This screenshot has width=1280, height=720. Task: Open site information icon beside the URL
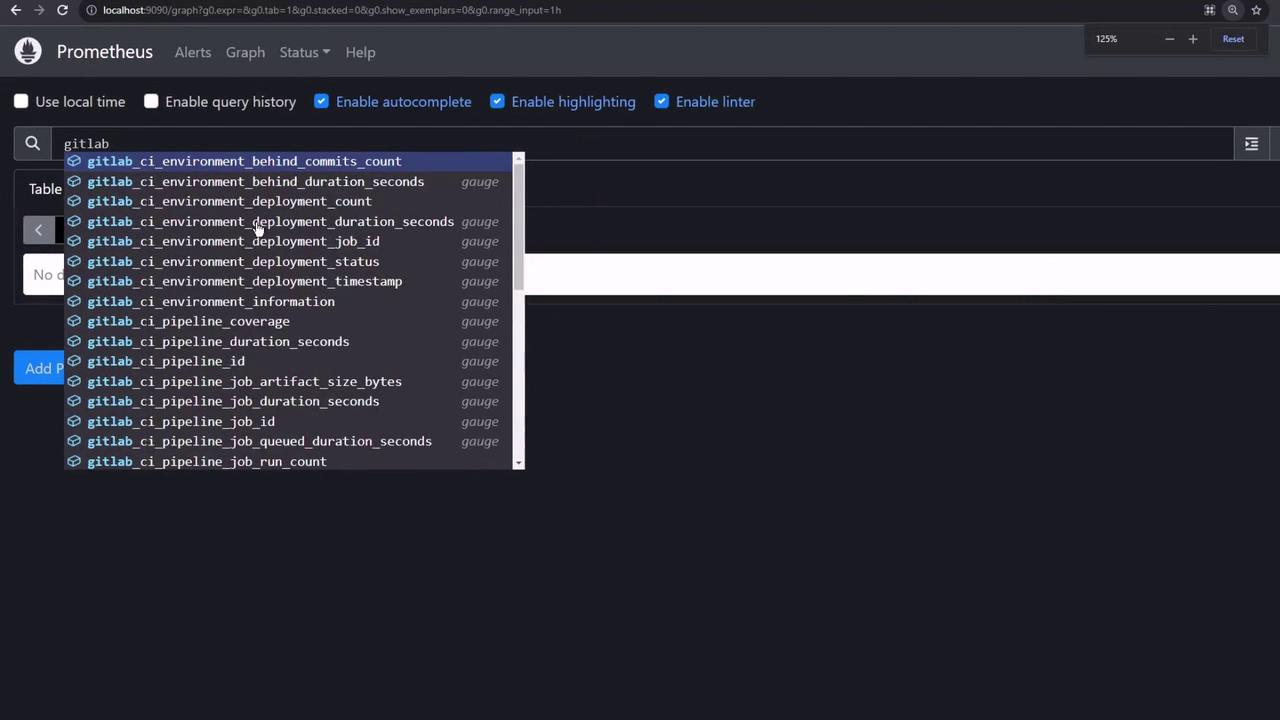(91, 10)
